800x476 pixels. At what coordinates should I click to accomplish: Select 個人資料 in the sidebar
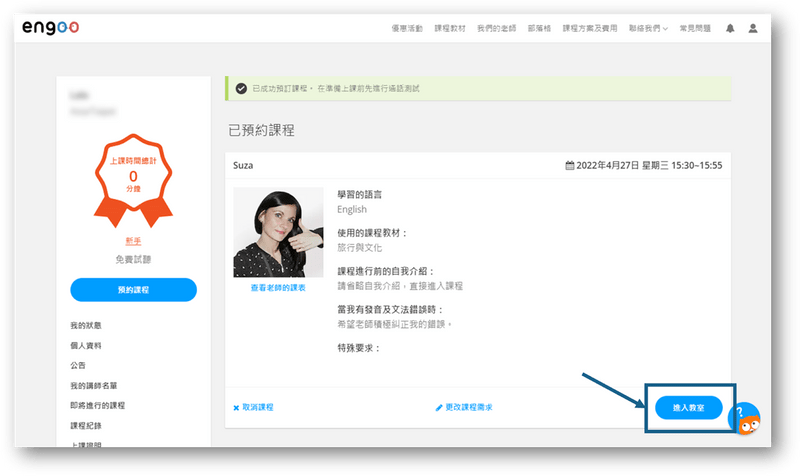coord(85,346)
